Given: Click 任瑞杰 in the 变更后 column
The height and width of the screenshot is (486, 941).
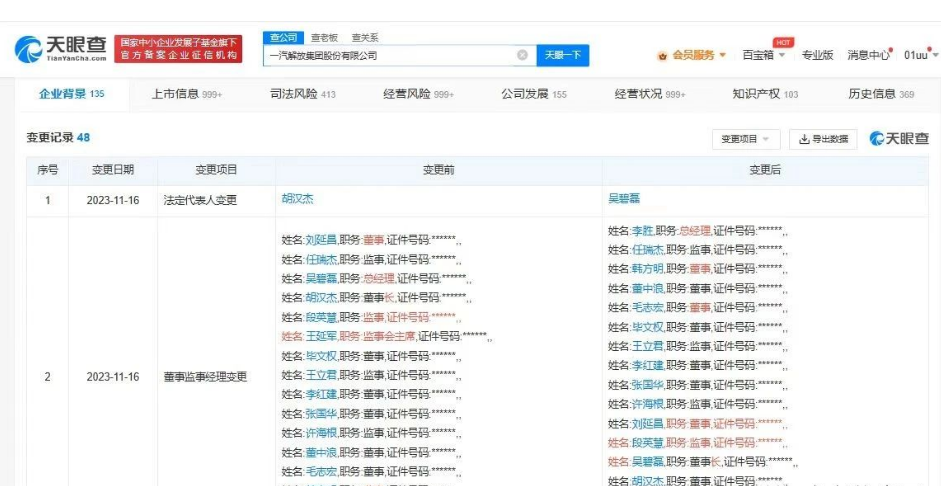Looking at the screenshot, I should pyautogui.click(x=647, y=249).
